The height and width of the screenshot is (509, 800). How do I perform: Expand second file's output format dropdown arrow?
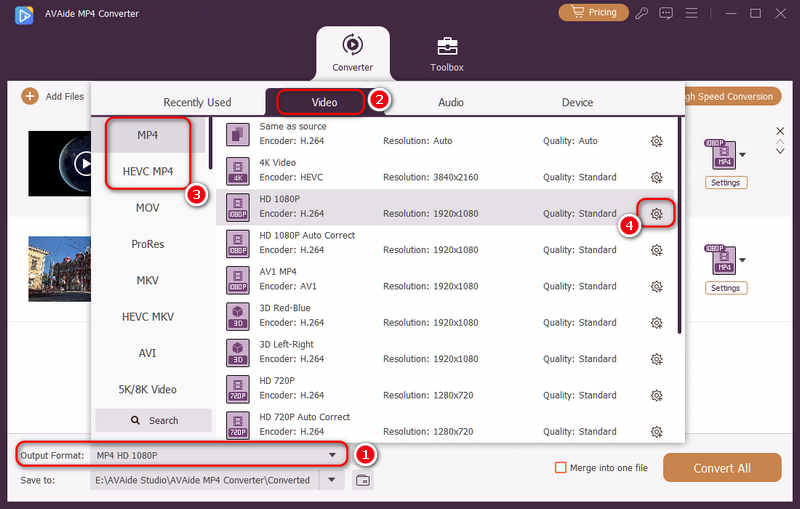[742, 260]
